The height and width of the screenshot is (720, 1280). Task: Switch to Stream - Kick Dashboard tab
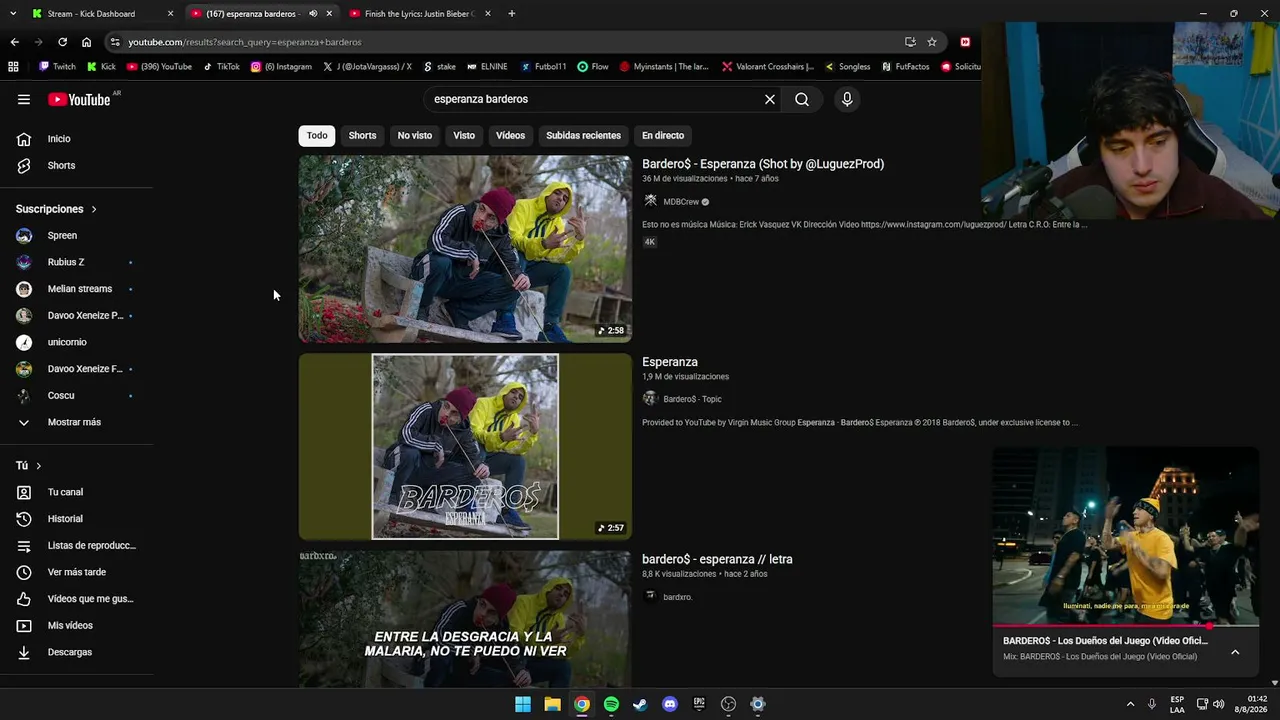click(x=101, y=14)
